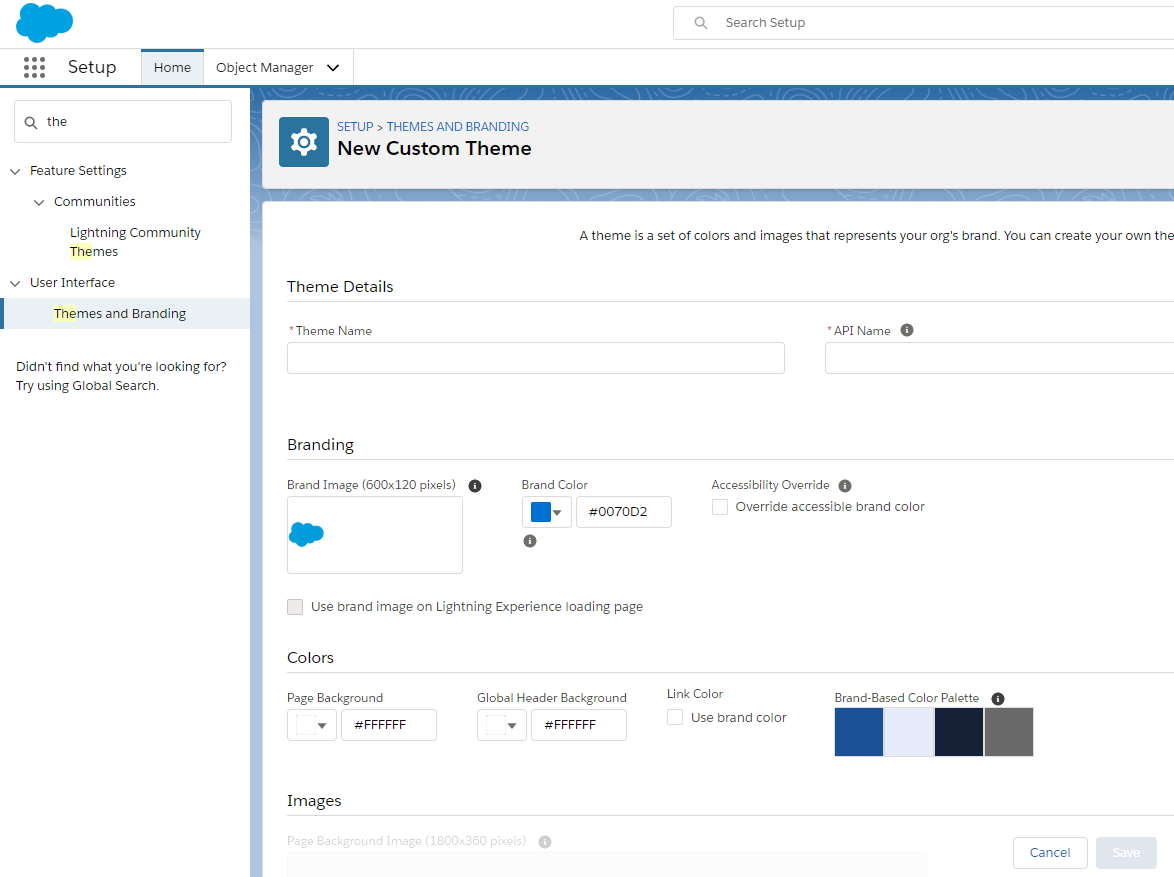1174x877 pixels.
Task: Open the Page Background color dropdown
Action: pyautogui.click(x=312, y=725)
